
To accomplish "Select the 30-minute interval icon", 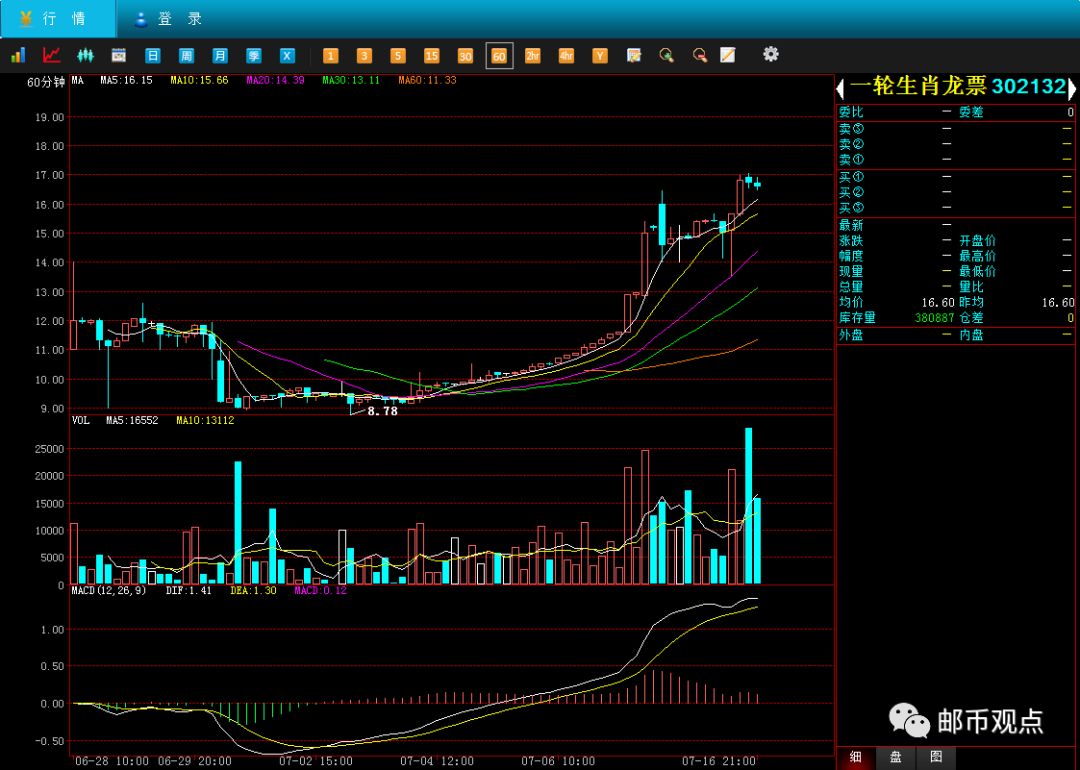I will [466, 56].
